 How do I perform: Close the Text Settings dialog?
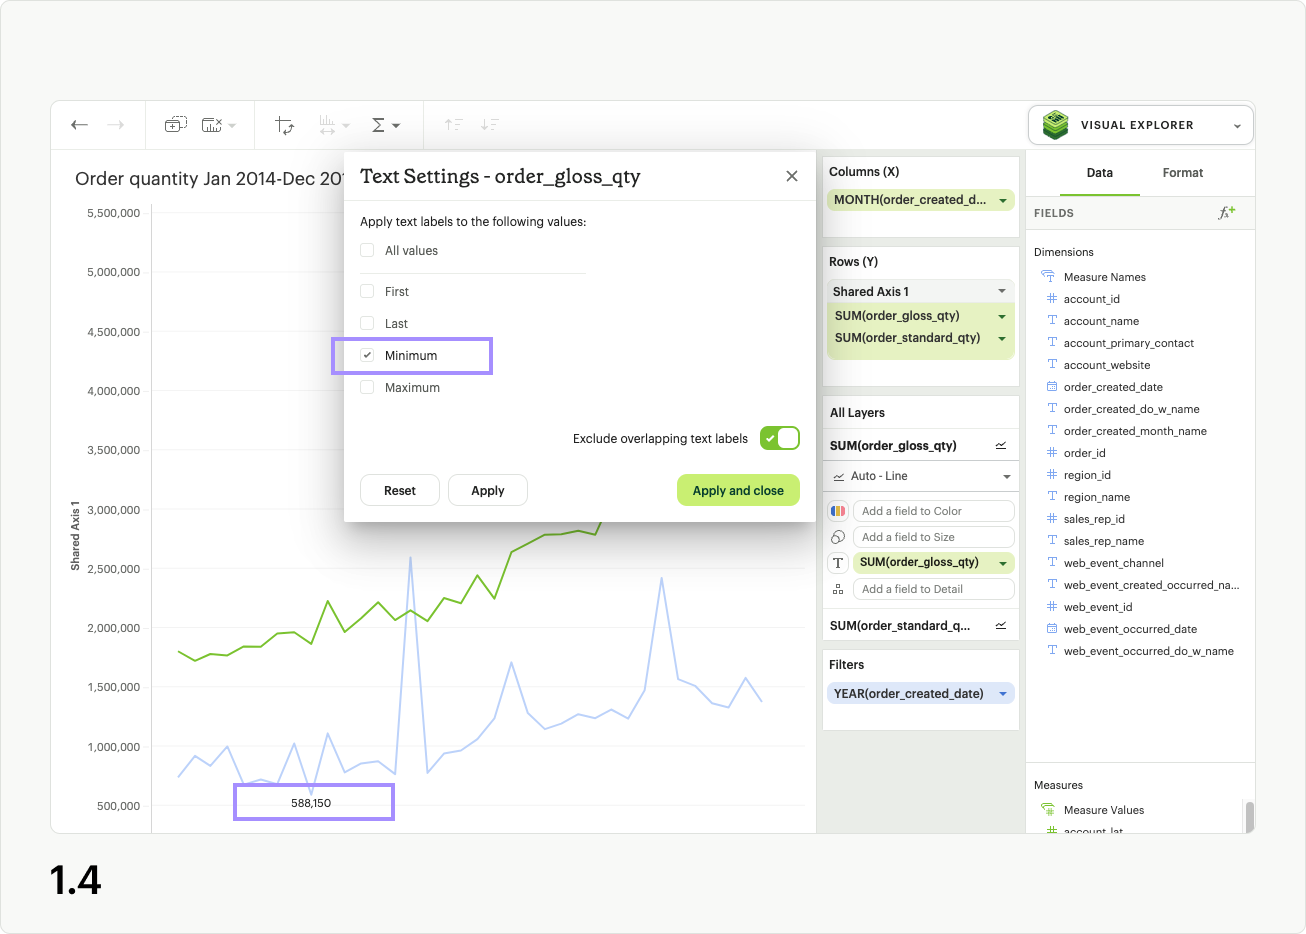(x=792, y=176)
